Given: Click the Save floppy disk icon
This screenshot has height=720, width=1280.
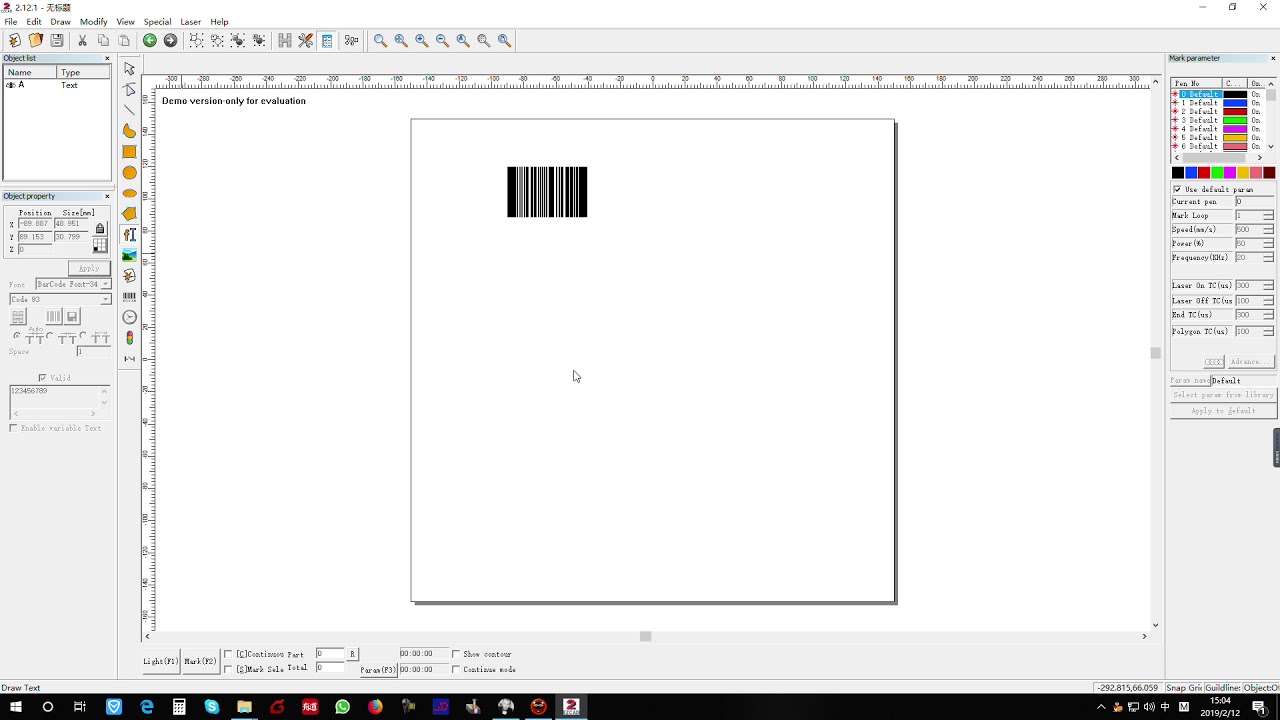Looking at the screenshot, I should 57,40.
